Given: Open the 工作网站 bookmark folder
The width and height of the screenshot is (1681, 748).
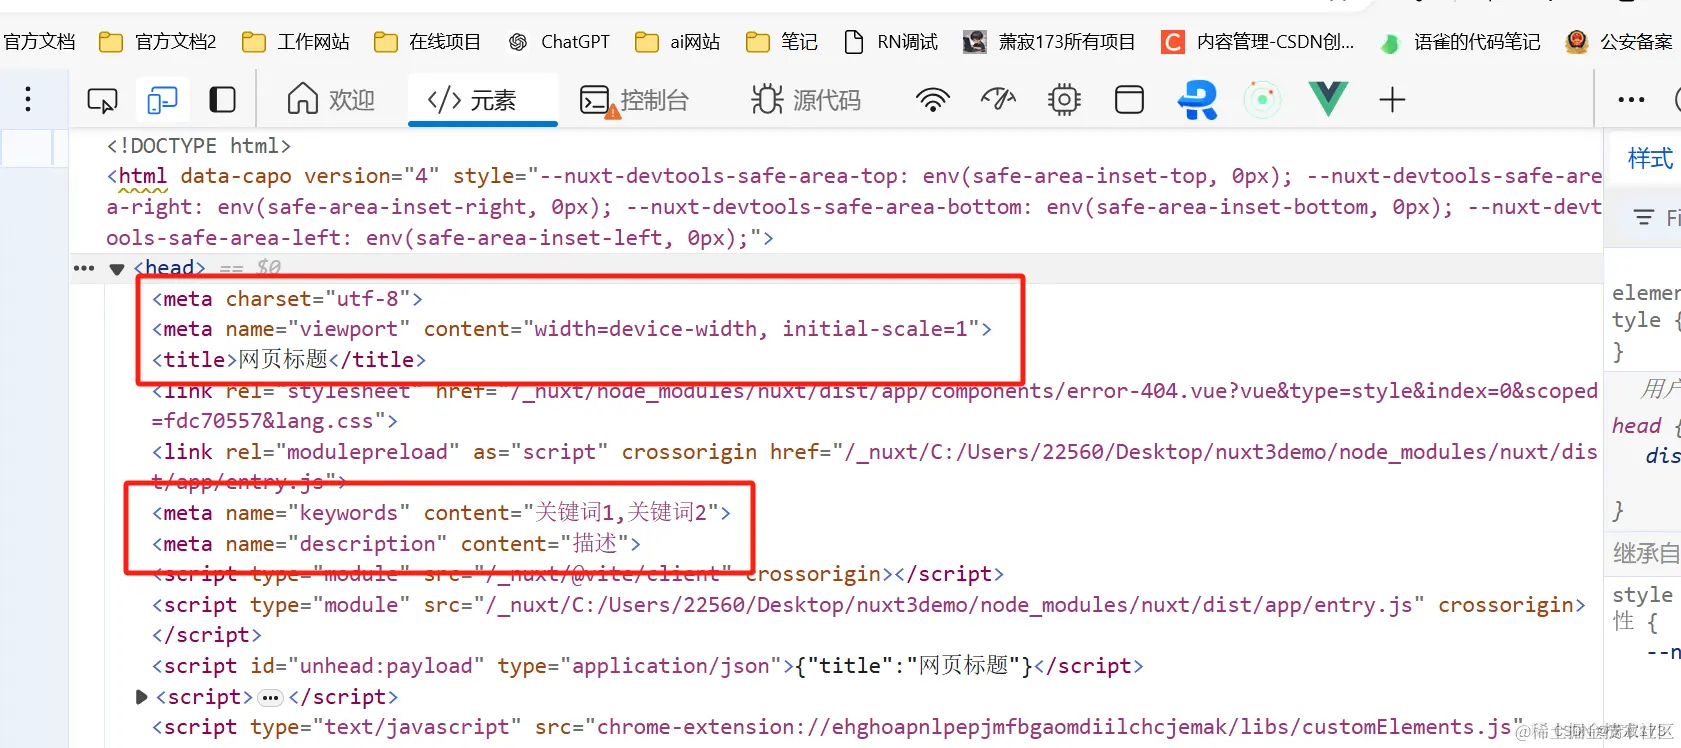Looking at the screenshot, I should point(296,42).
